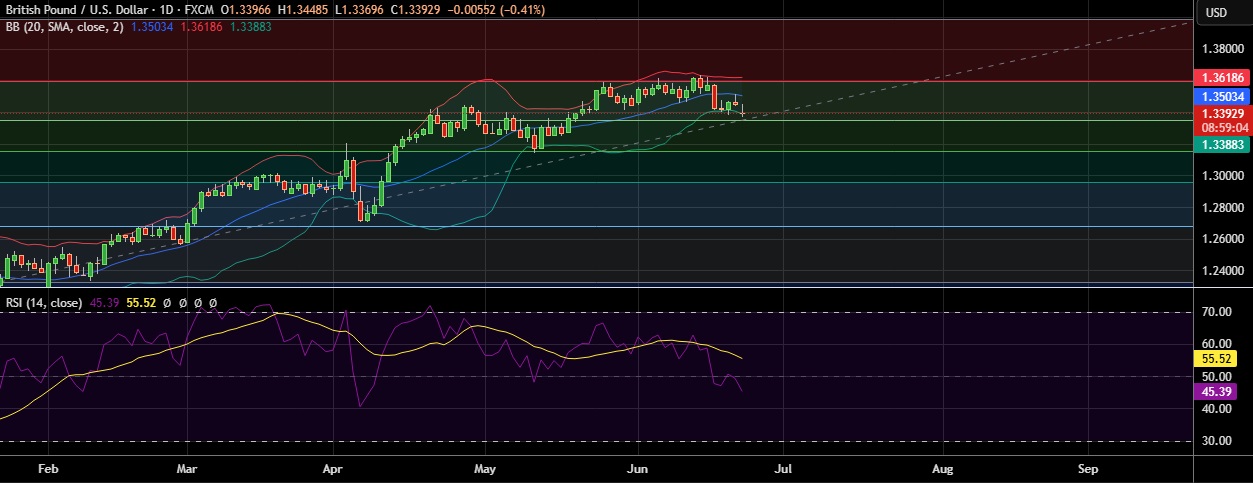Click the 1.26000 price scale value
Image resolution: width=1253 pixels, height=483 pixels.
click(1222, 239)
